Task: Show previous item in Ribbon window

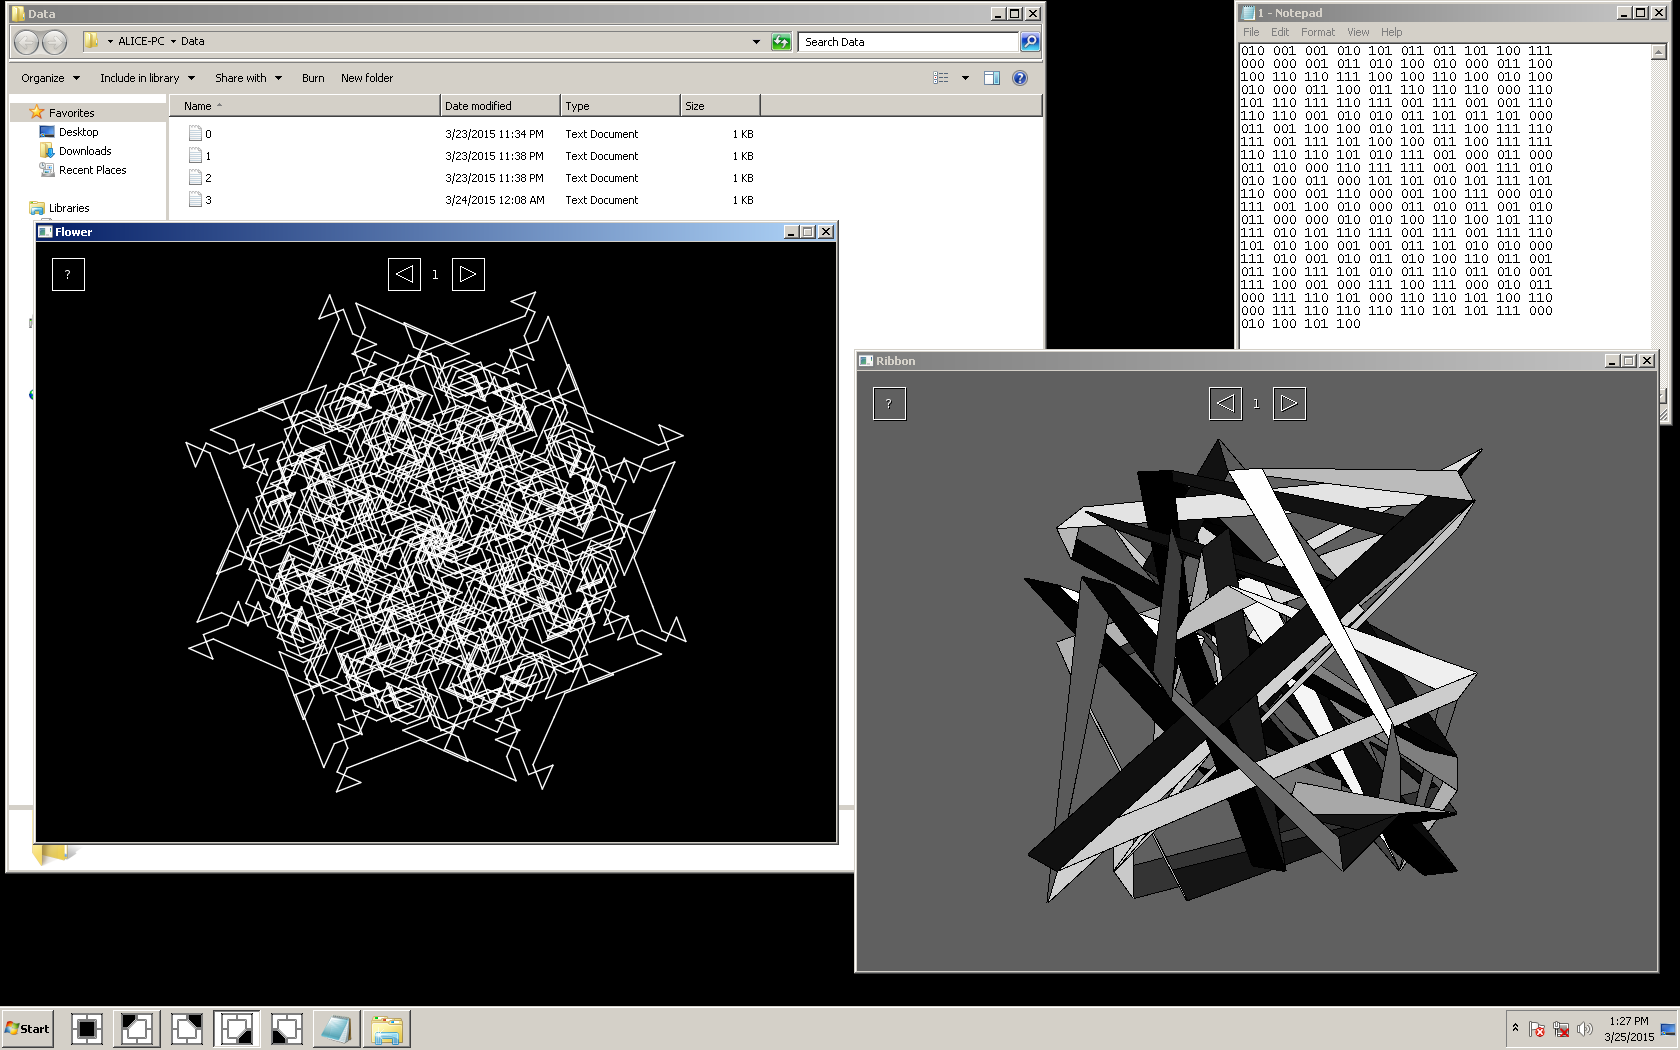Action: pos(1225,404)
